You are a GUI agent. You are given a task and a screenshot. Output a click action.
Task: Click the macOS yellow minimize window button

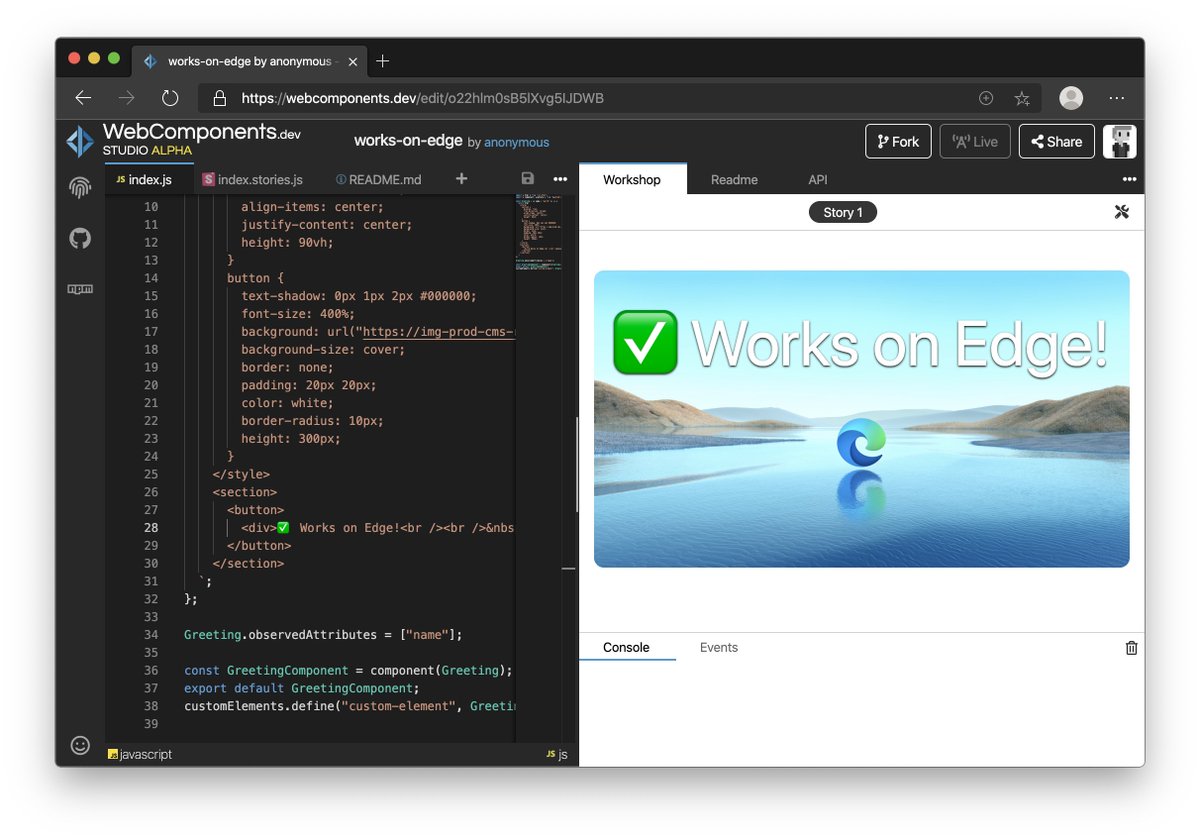(x=94, y=58)
